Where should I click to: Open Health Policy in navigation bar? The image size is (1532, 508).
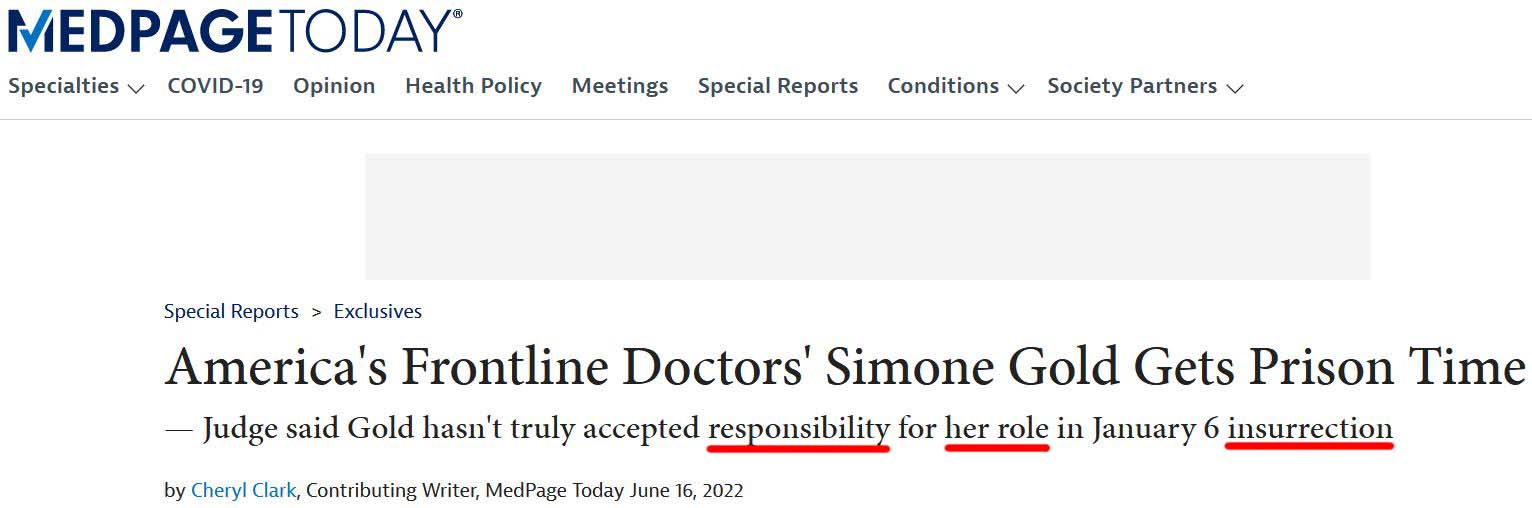click(x=473, y=86)
